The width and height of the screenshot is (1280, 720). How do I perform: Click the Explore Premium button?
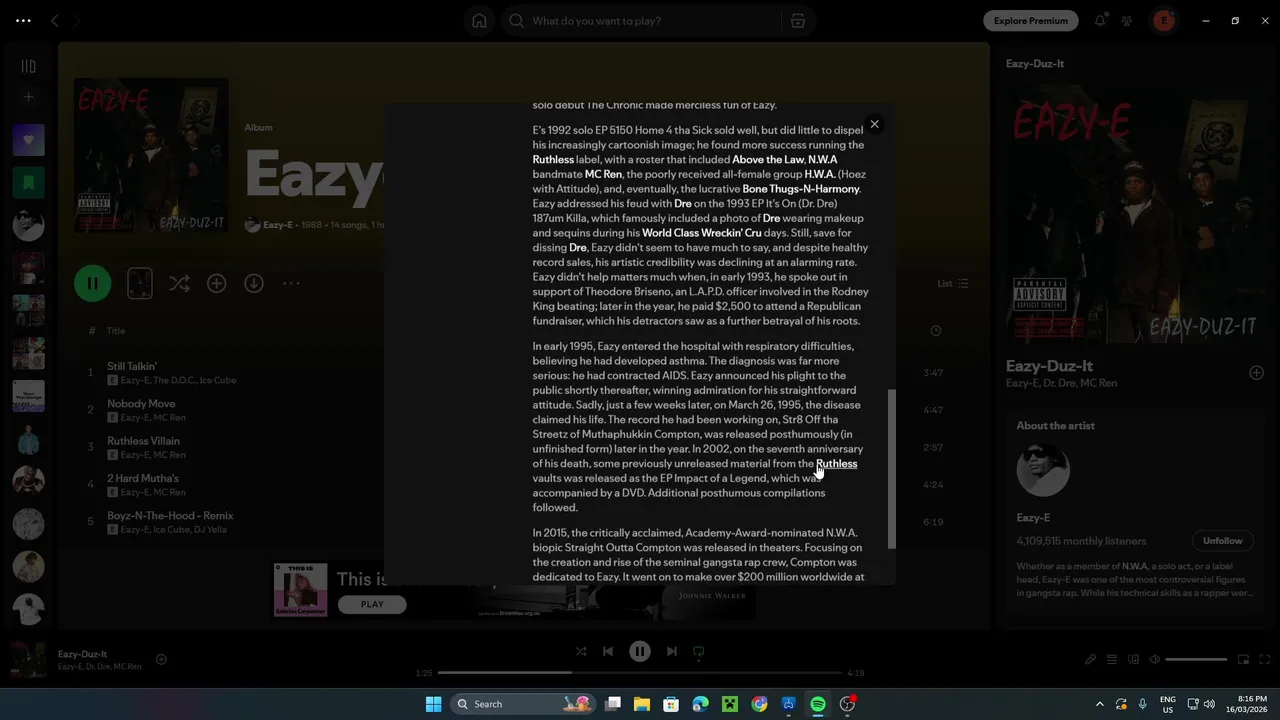[x=1030, y=20]
